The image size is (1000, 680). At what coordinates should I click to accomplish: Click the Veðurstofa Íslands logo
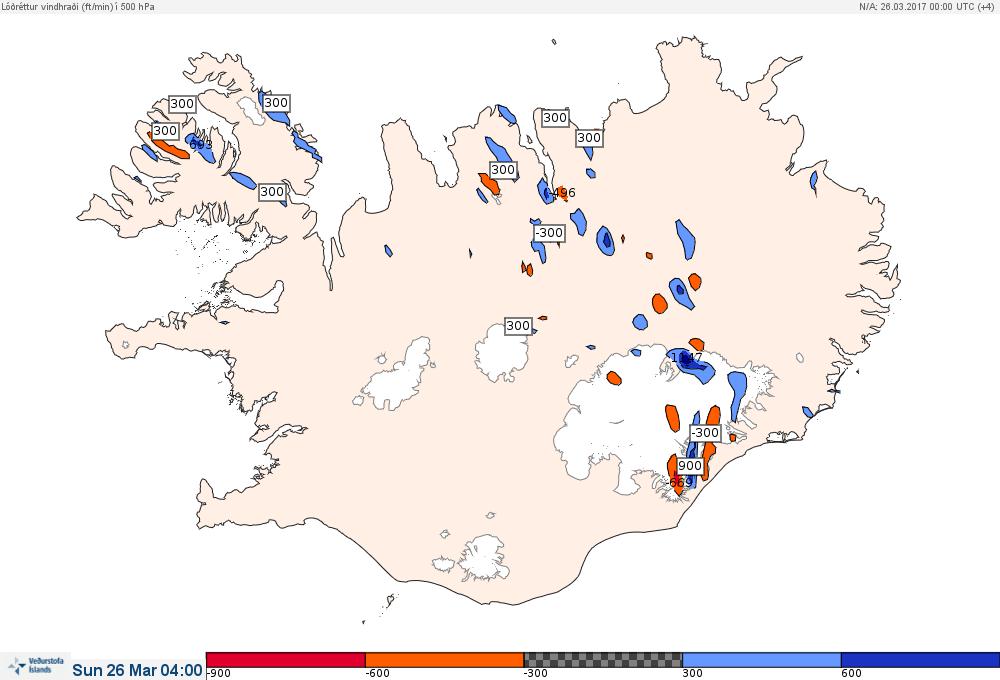35,666
